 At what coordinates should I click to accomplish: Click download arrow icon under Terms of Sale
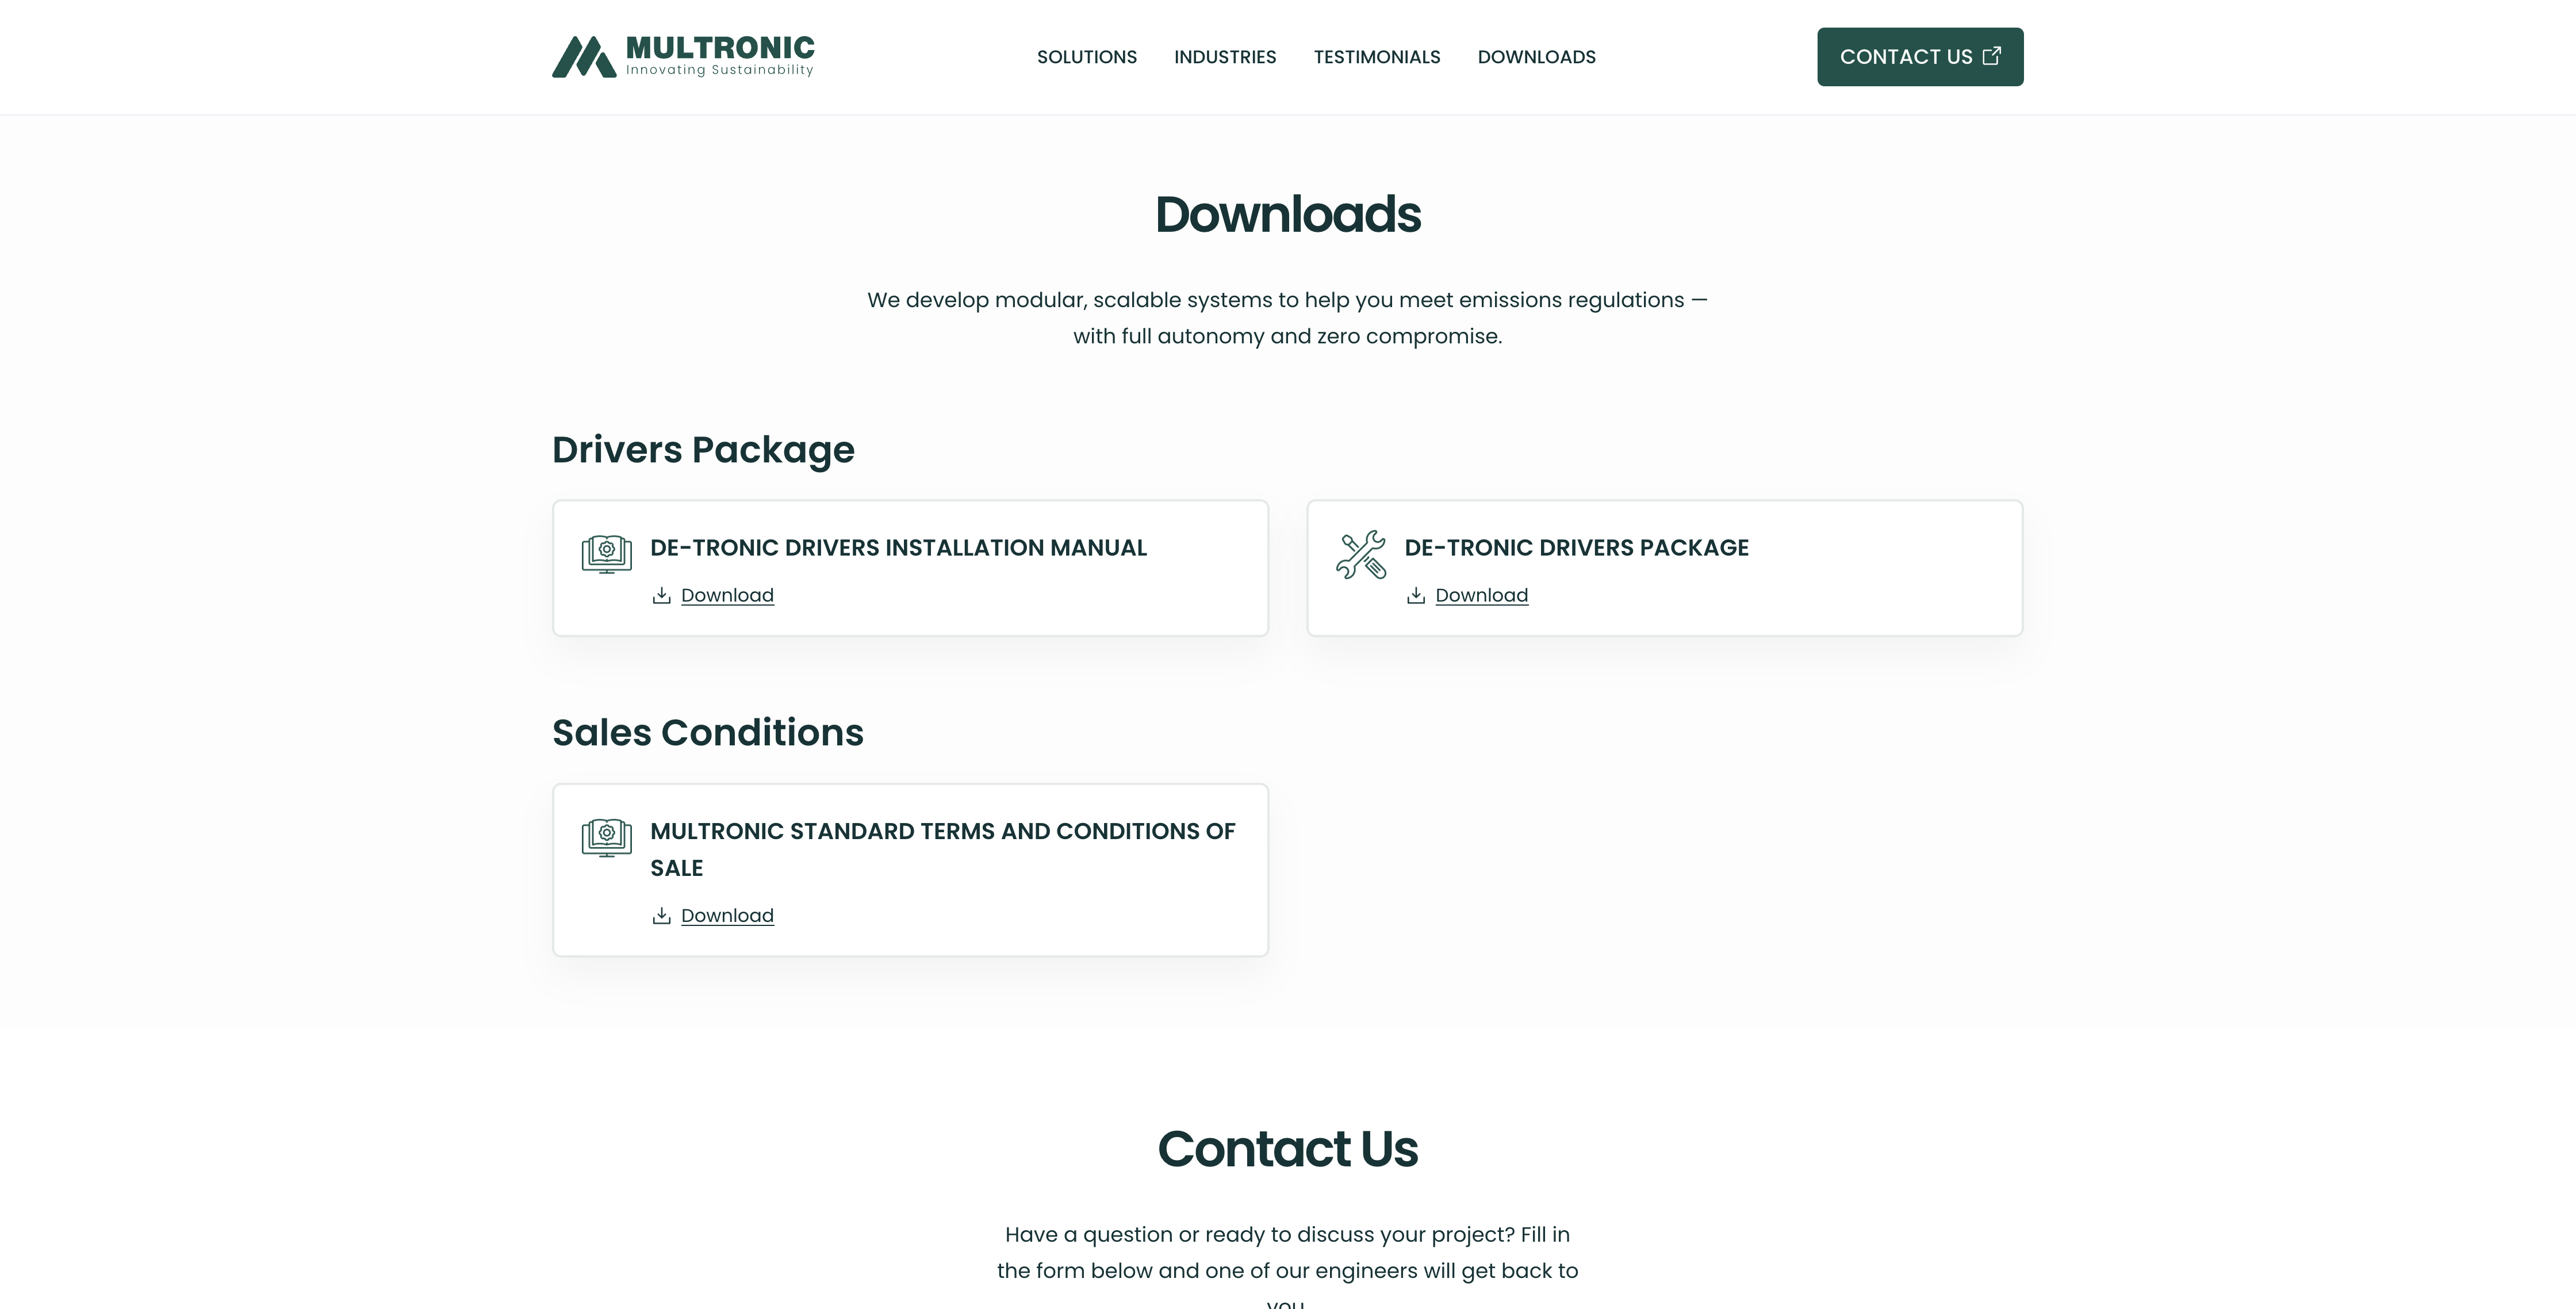(x=661, y=916)
